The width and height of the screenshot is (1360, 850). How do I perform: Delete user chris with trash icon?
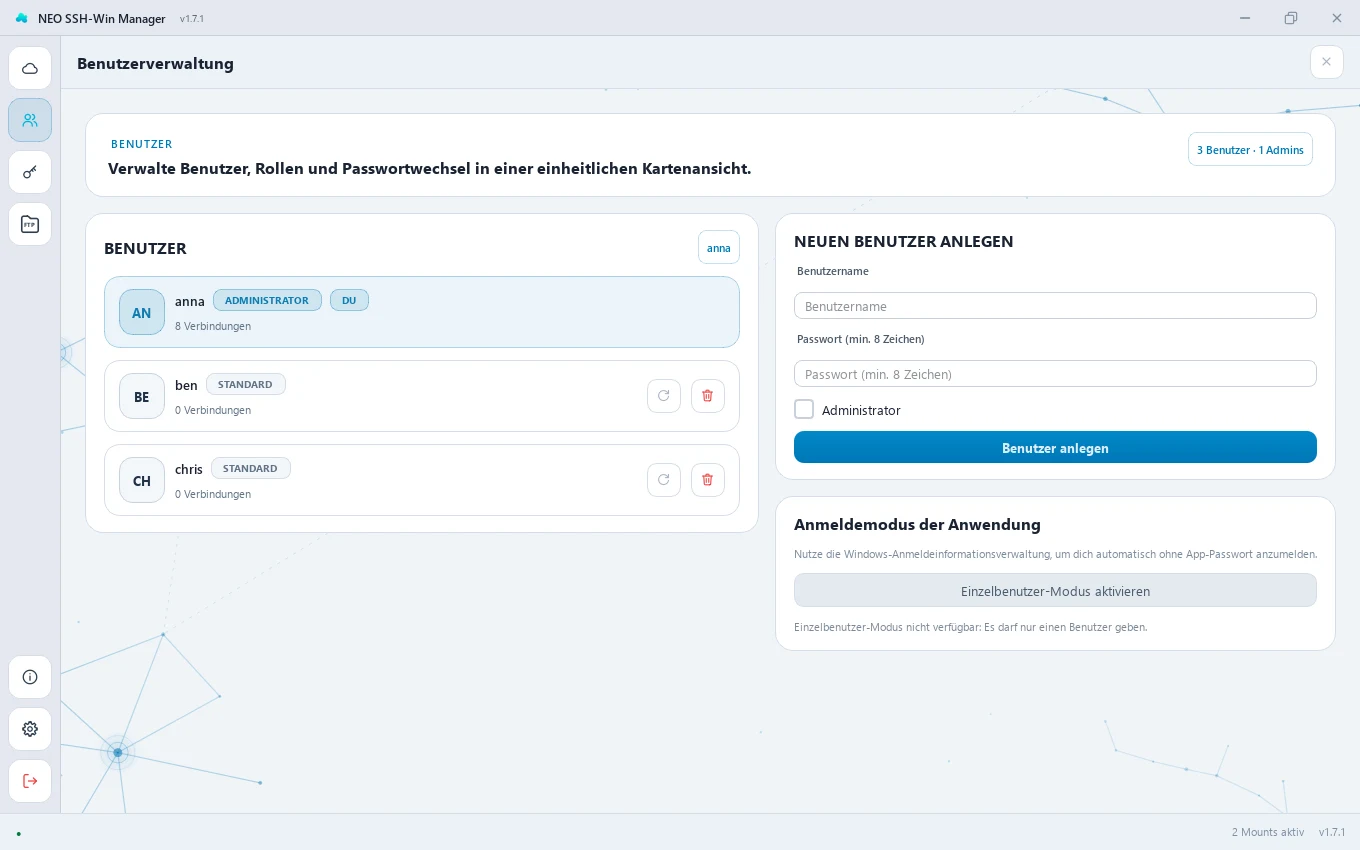pyautogui.click(x=708, y=480)
